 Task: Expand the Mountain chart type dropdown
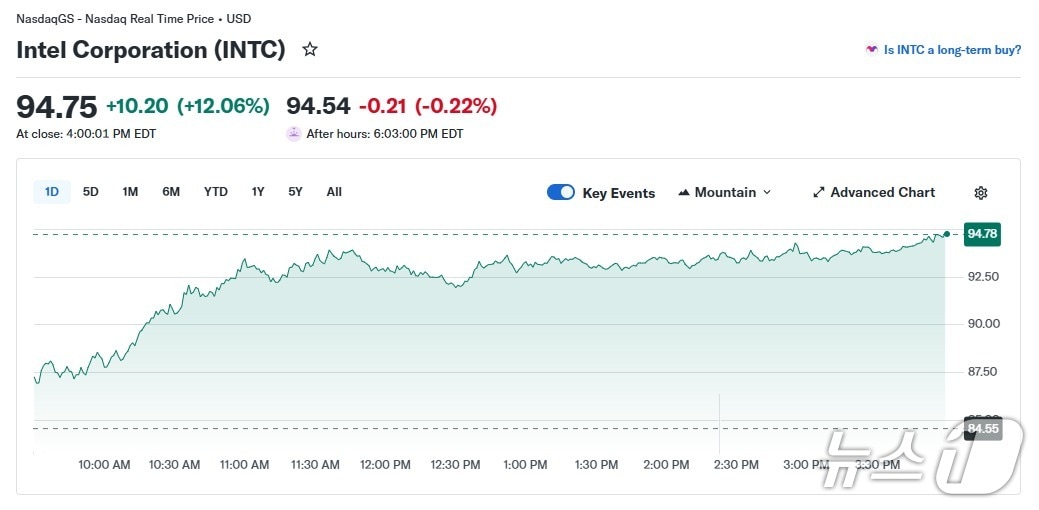pyautogui.click(x=767, y=193)
